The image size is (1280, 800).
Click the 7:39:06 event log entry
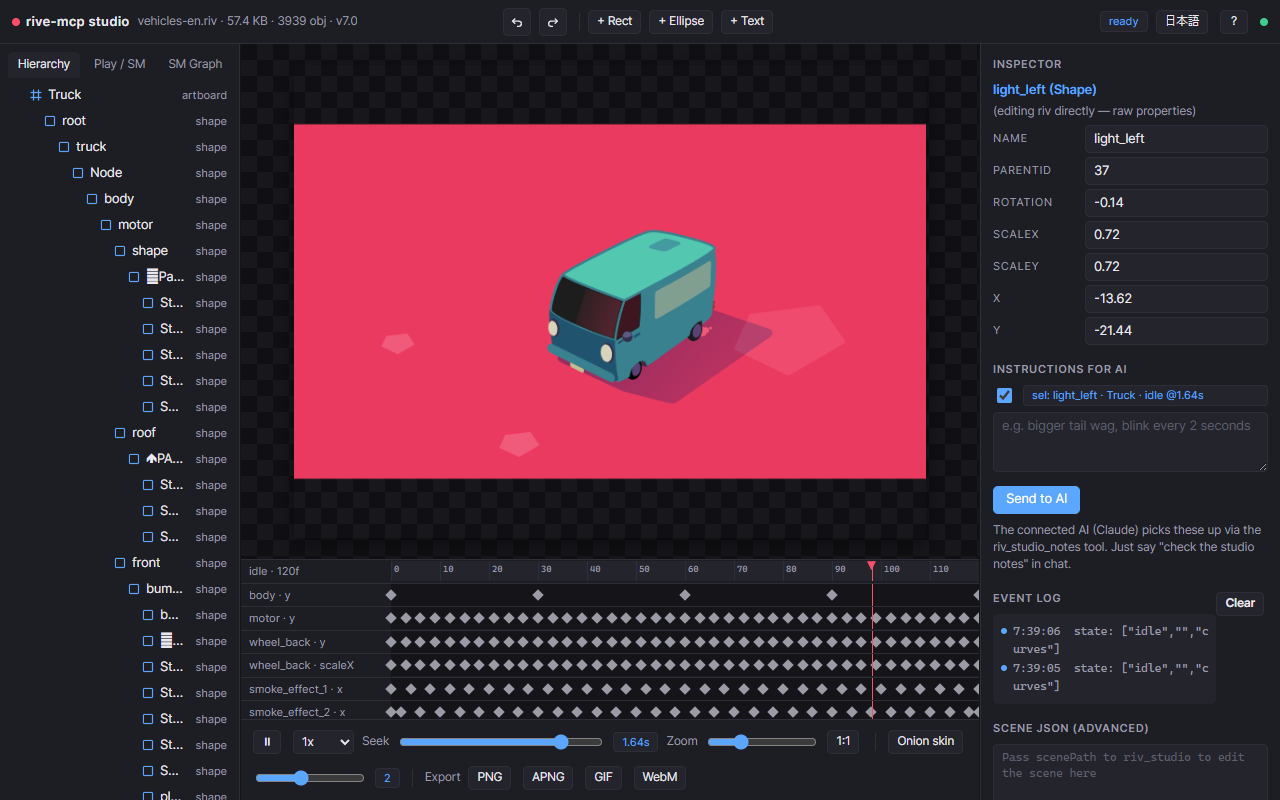click(1105, 640)
